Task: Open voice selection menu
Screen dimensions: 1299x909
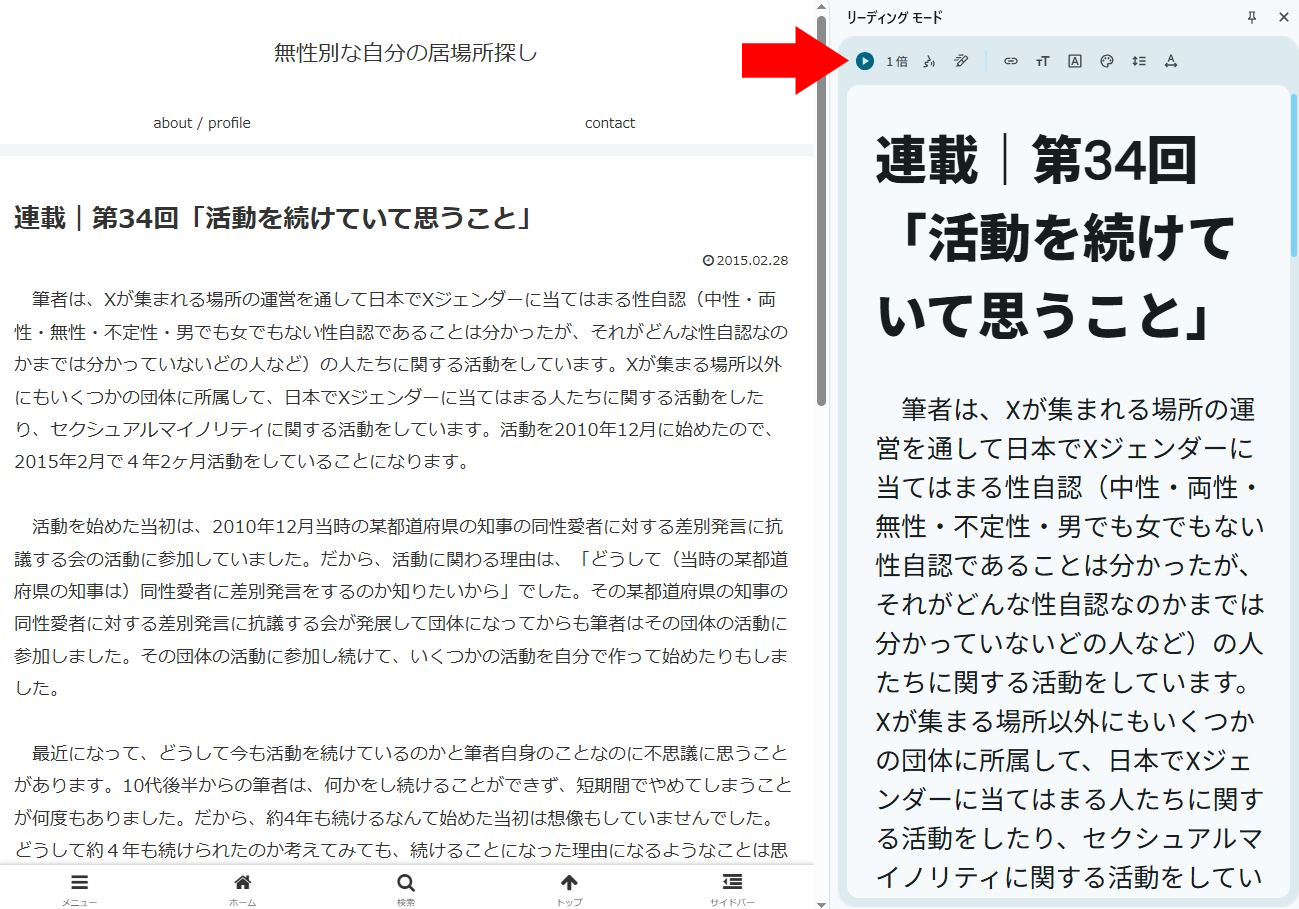Action: pos(929,61)
